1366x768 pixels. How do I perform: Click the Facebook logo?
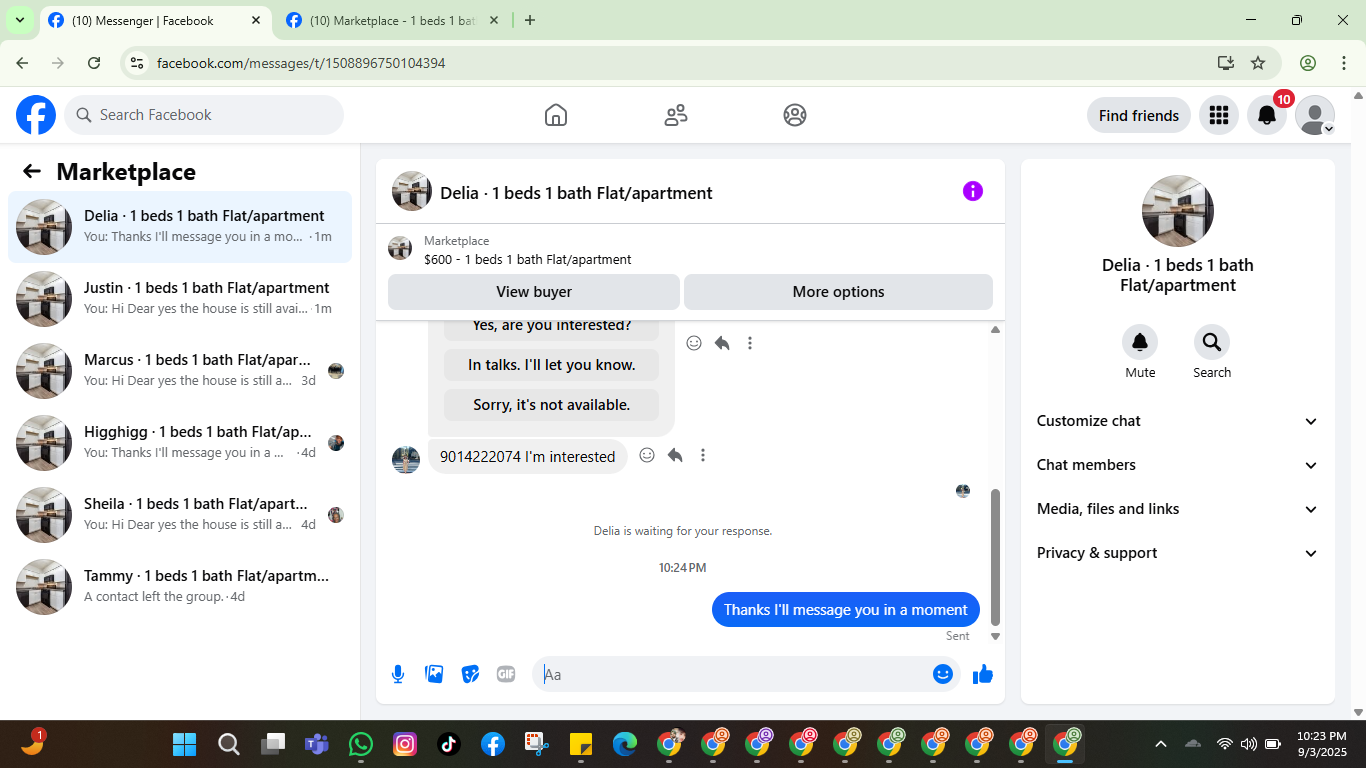click(x=36, y=115)
